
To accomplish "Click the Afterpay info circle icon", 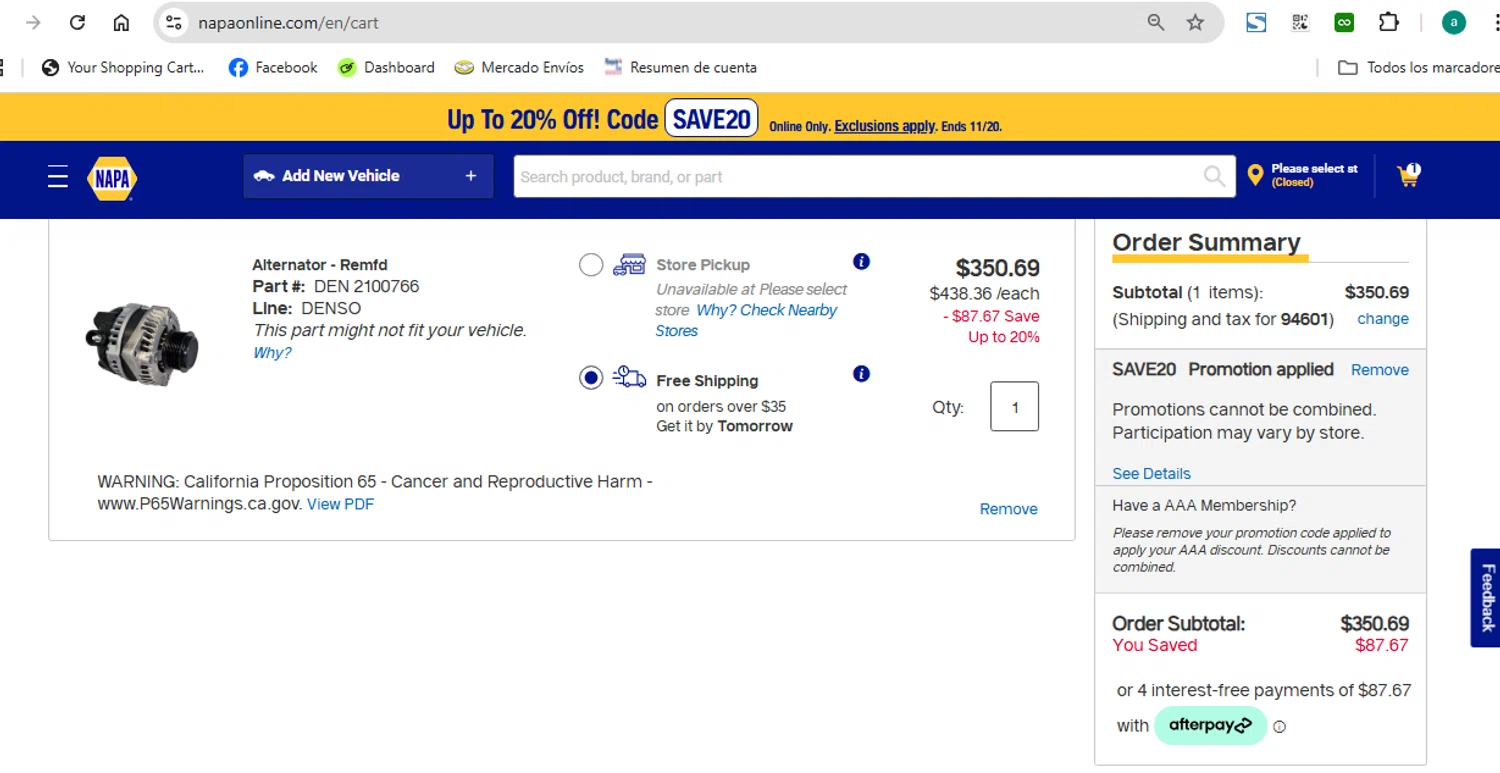I will (x=1279, y=727).
